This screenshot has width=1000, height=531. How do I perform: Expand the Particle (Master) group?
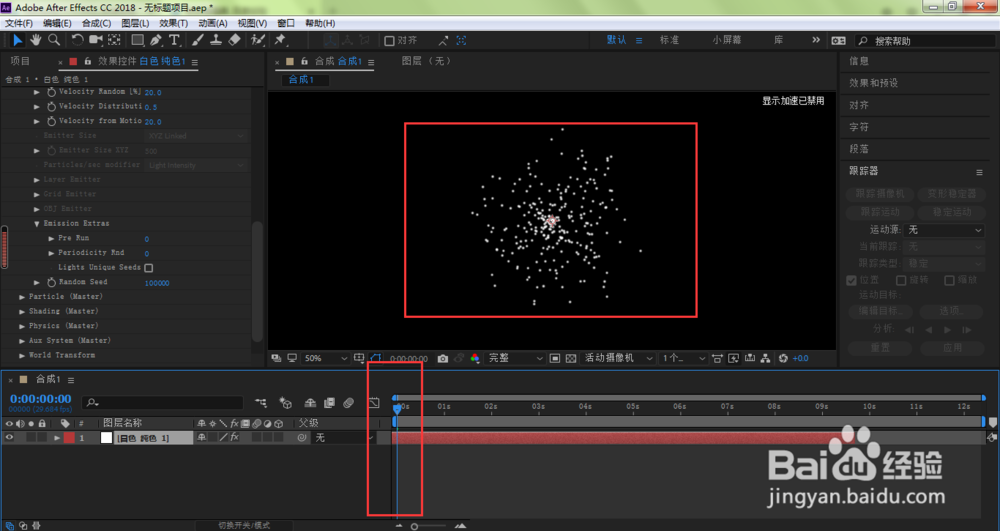pyautogui.click(x=22, y=297)
